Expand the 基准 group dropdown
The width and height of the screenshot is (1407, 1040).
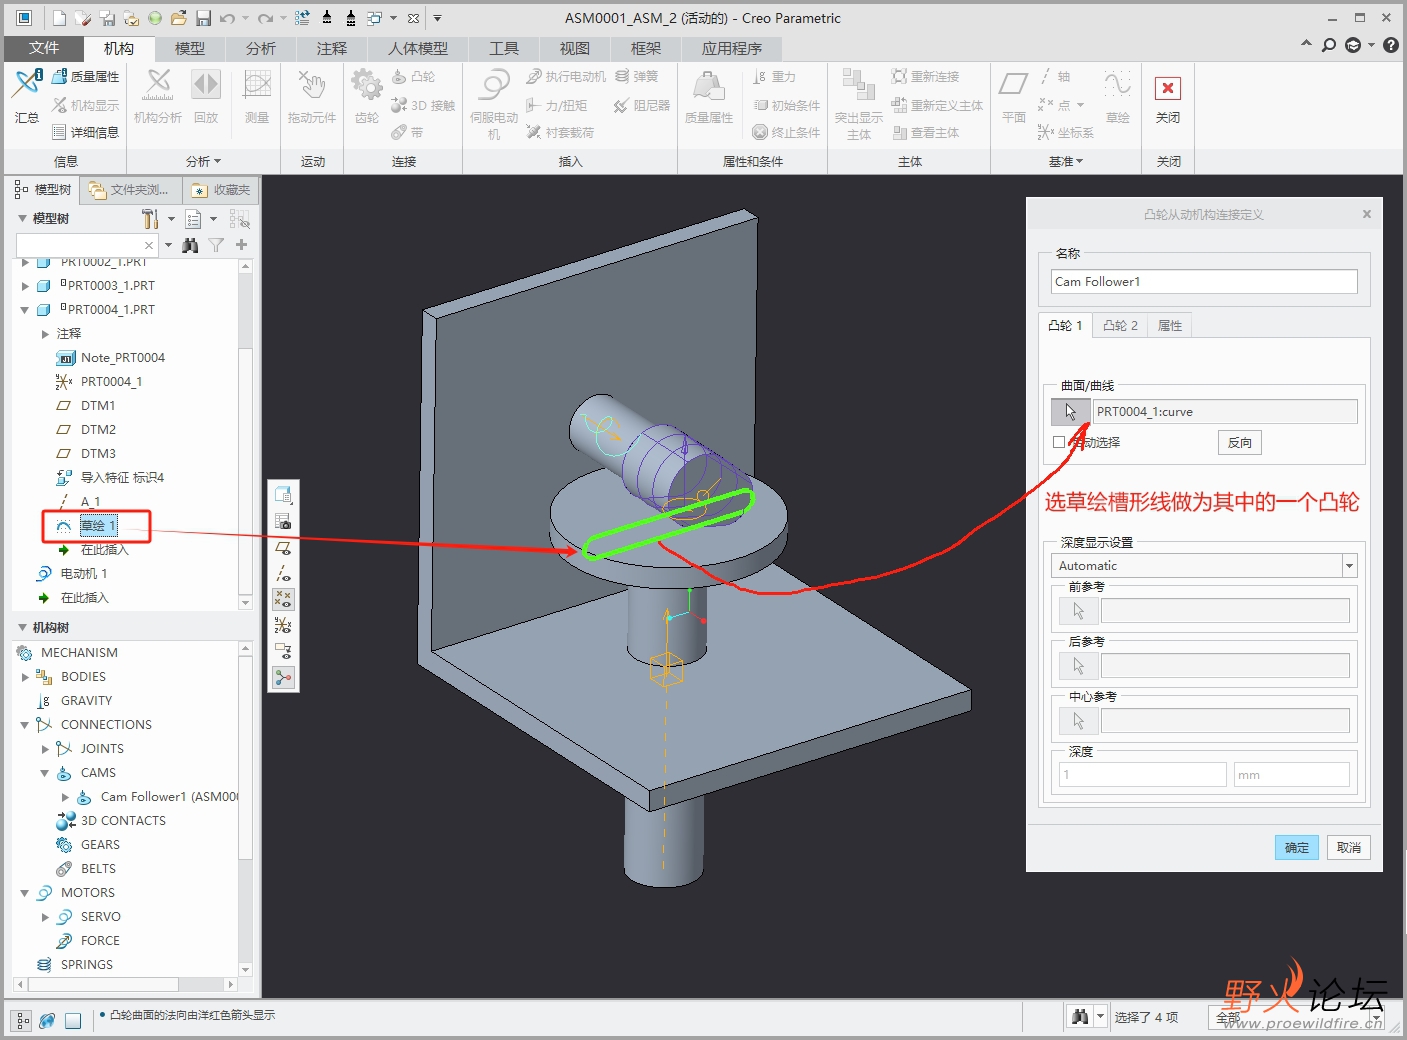1066,161
